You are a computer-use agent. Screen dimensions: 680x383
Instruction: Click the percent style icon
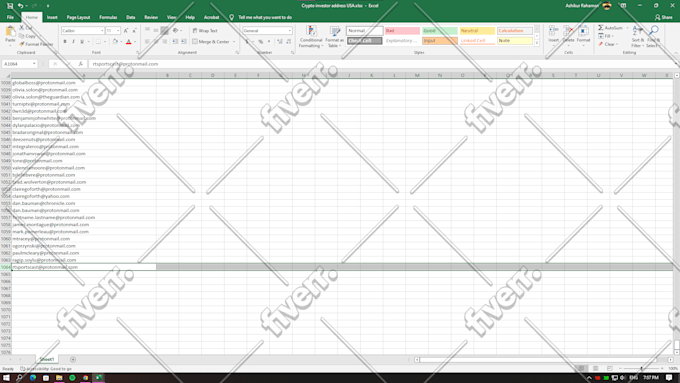tap(261, 42)
